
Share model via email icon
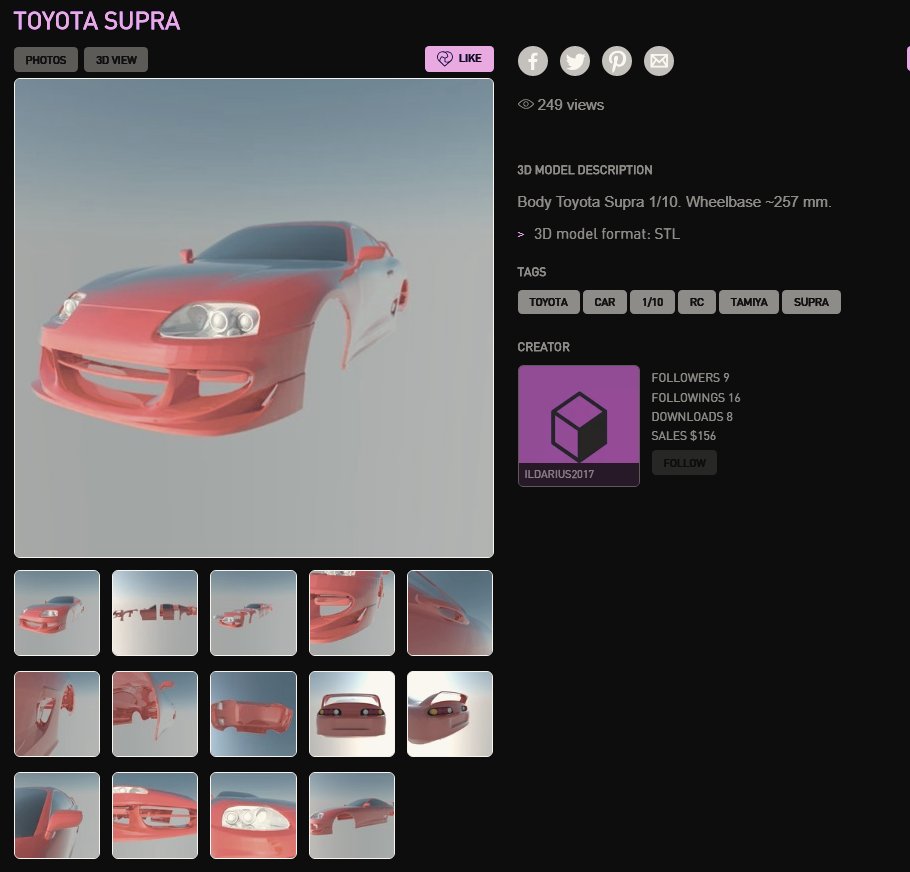(x=659, y=61)
